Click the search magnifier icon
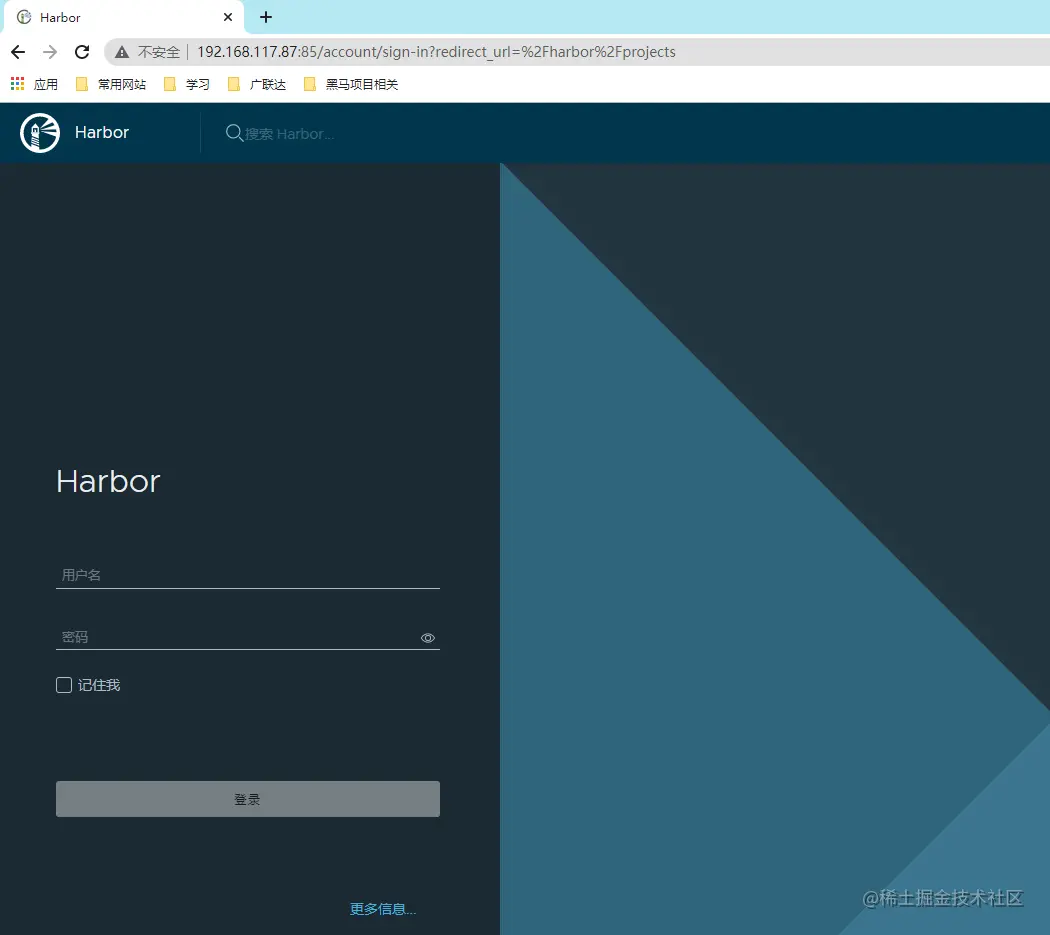1050x935 pixels. [234, 133]
